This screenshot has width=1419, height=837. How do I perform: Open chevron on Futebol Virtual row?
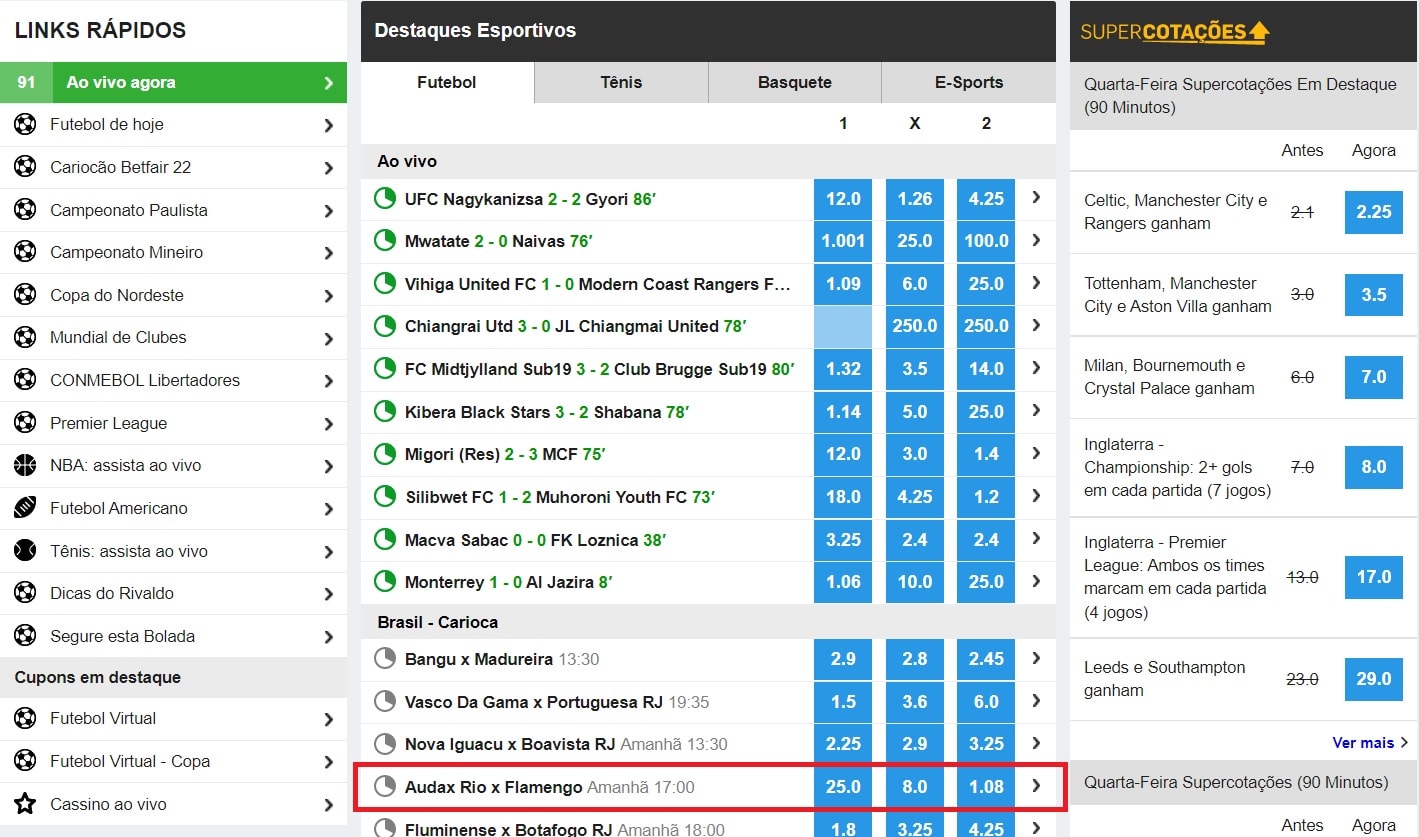pyautogui.click(x=328, y=719)
